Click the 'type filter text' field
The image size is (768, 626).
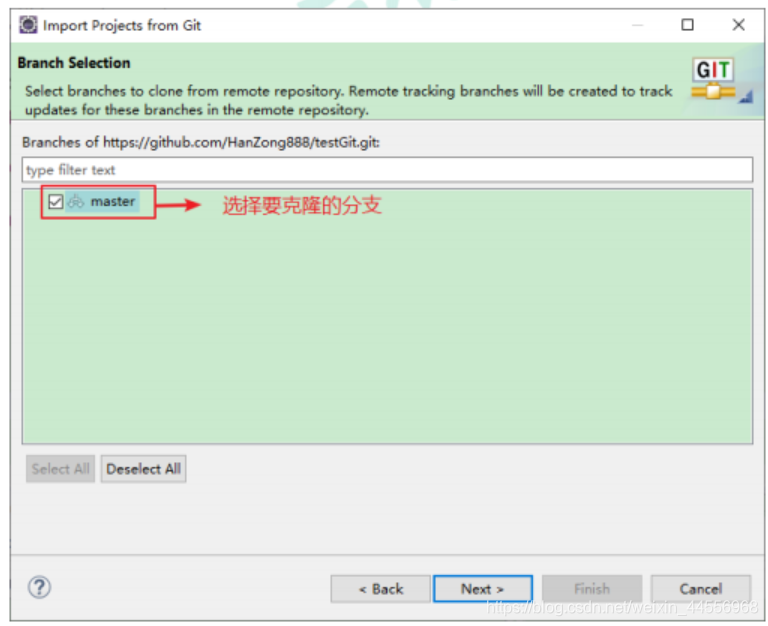[x=387, y=169]
